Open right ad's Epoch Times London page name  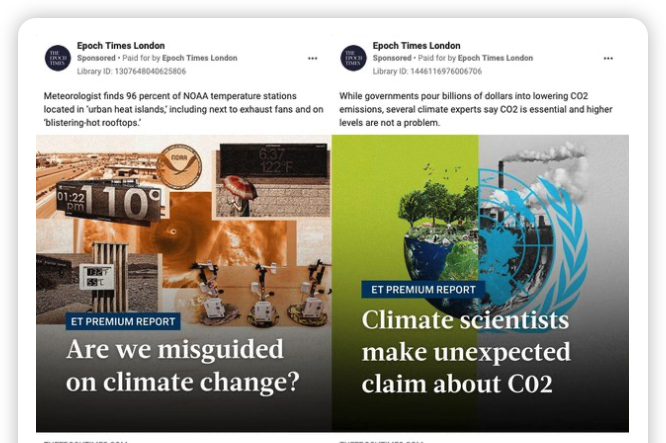(x=416, y=45)
